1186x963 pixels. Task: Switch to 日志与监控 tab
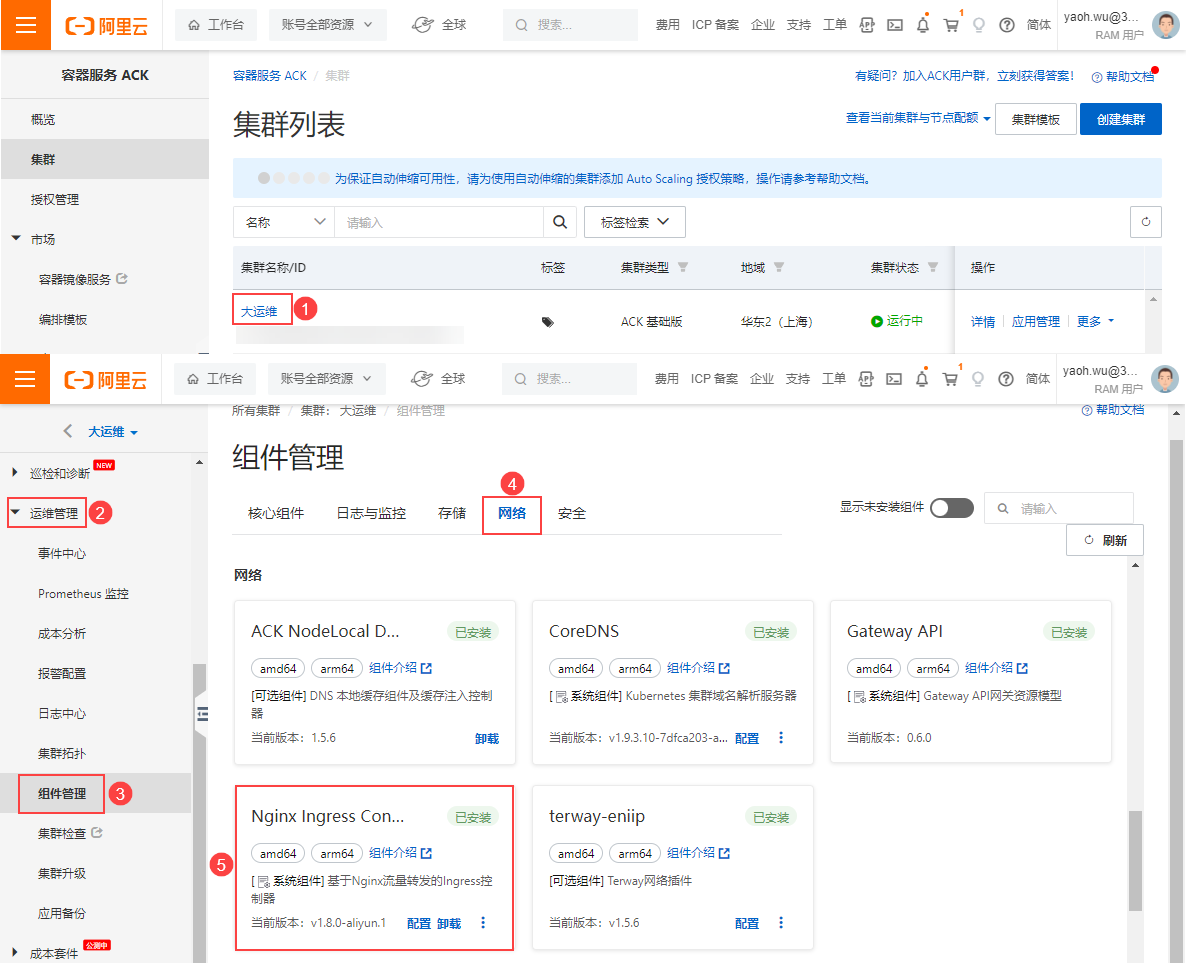click(371, 513)
